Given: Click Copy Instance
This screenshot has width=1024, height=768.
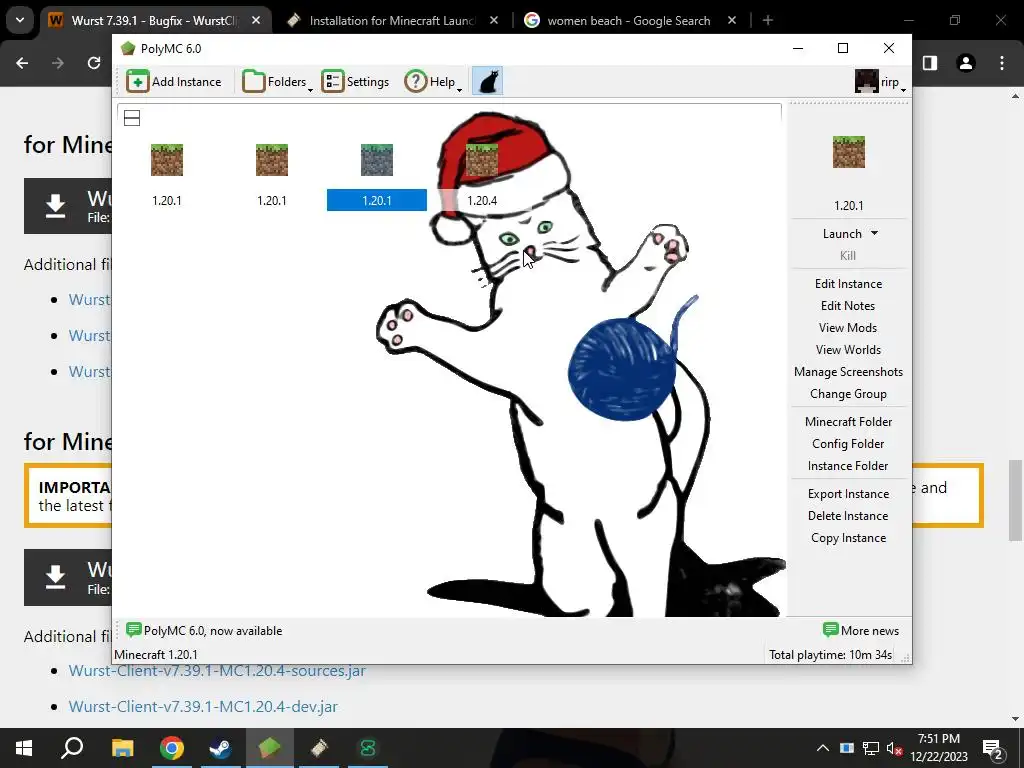Looking at the screenshot, I should [848, 538].
